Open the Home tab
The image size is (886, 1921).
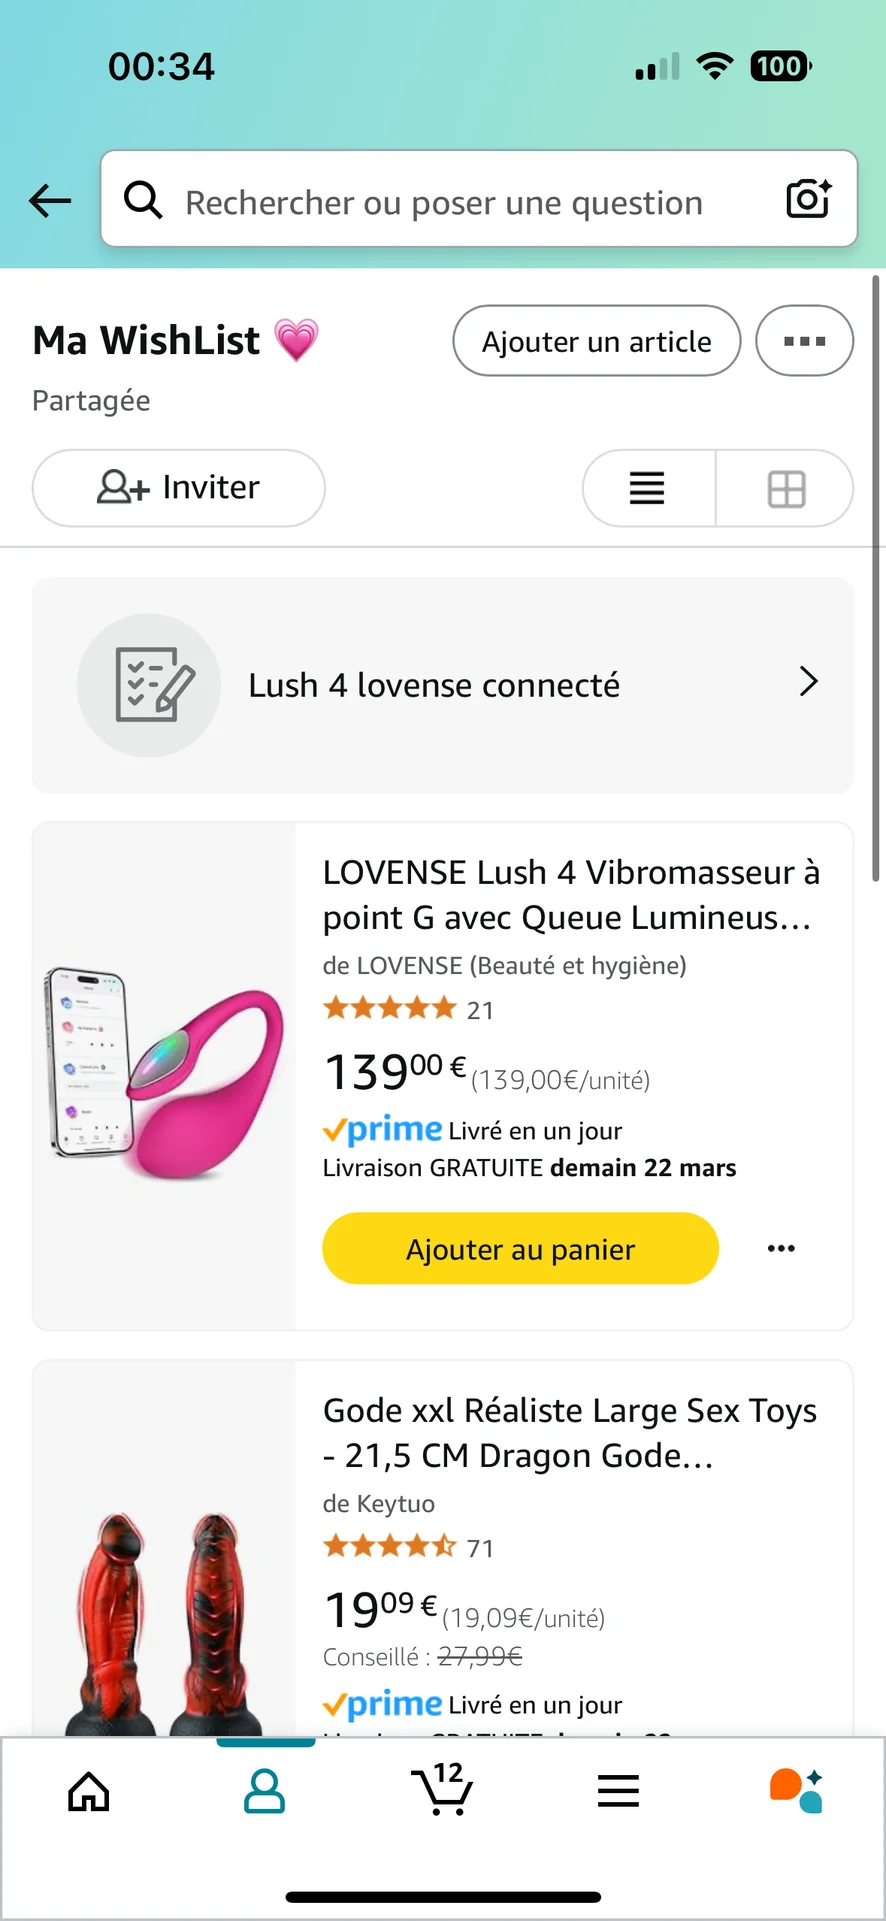tap(88, 1791)
